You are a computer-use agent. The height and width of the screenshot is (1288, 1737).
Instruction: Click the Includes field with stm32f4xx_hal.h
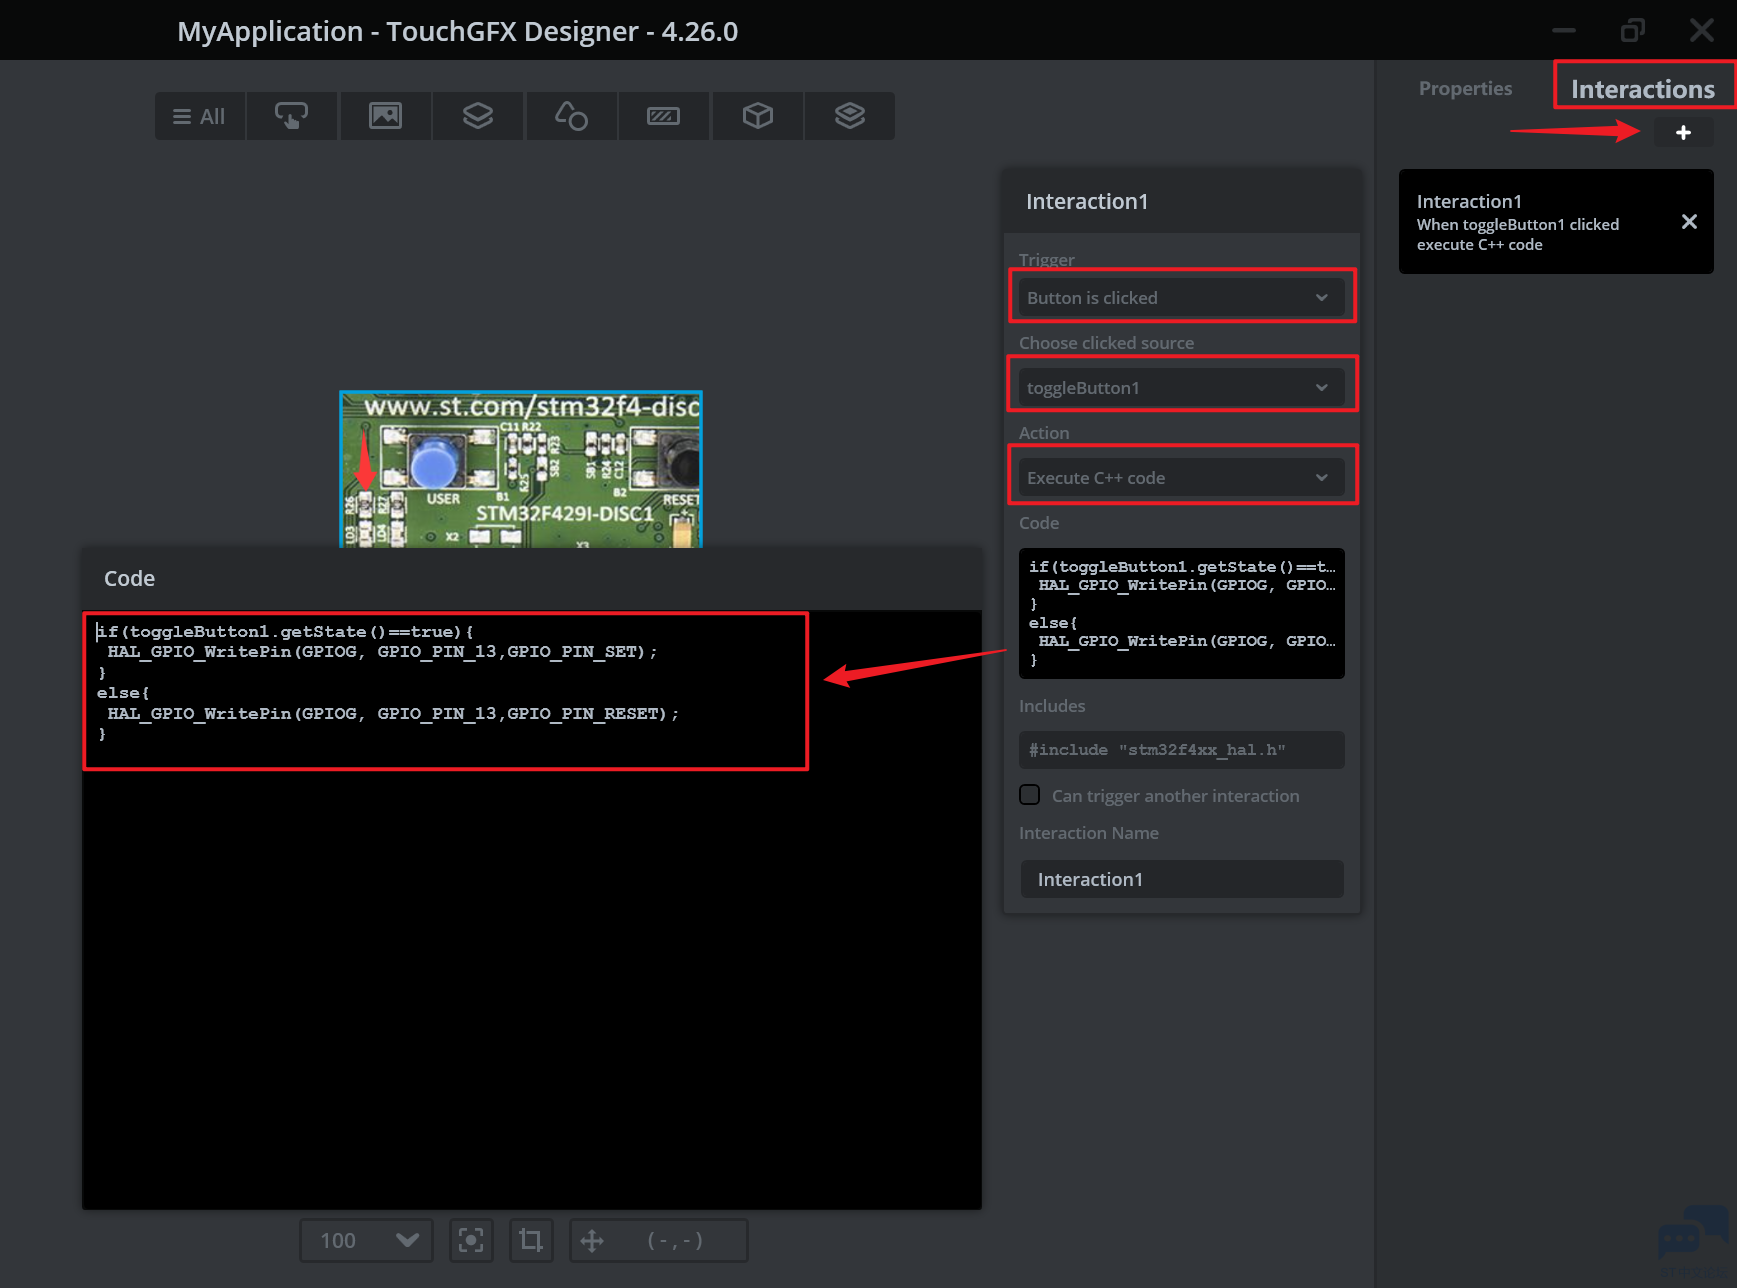tap(1181, 750)
